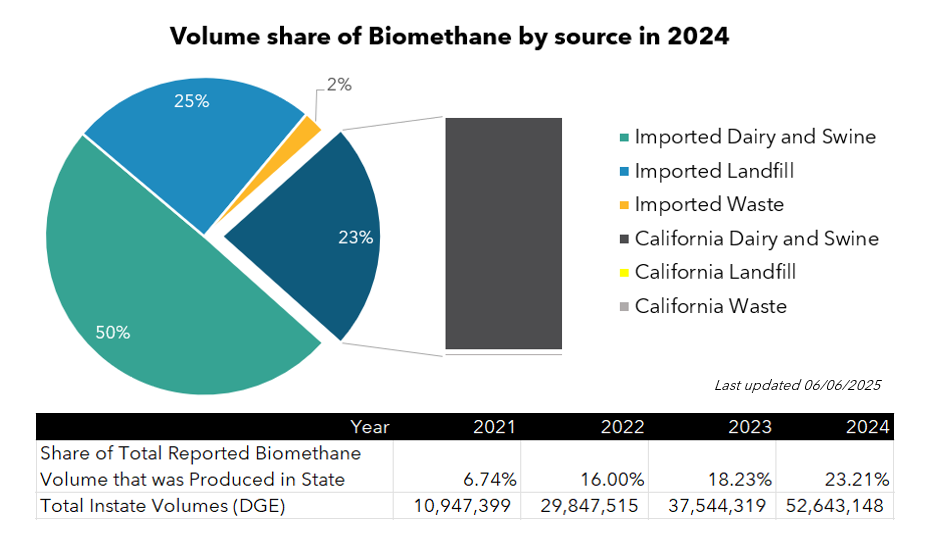The image size is (929, 544).
Task: Click the blue Imported Landfill legend swatch
Action: coord(624,172)
